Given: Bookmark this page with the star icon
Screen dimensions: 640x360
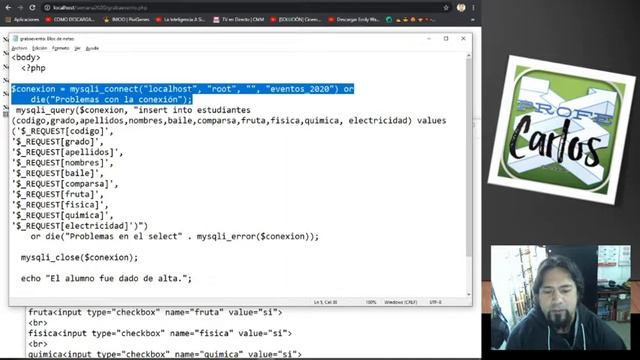Looking at the screenshot, I should [446, 7].
